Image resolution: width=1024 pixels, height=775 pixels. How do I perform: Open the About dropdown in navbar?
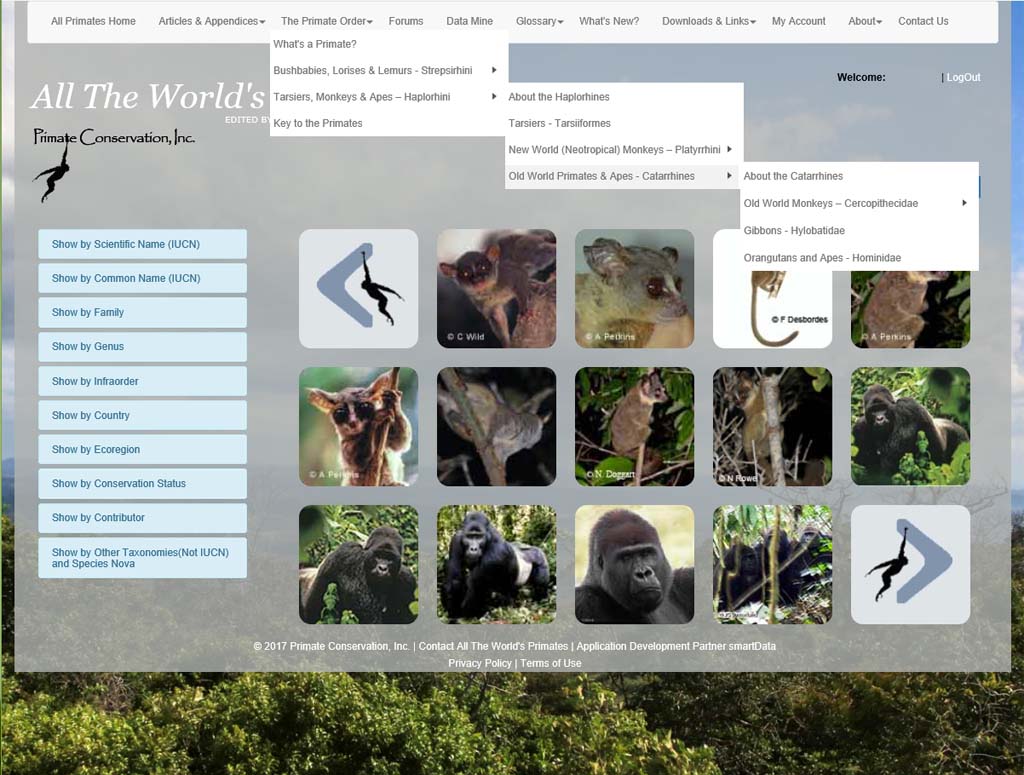pyautogui.click(x=865, y=21)
